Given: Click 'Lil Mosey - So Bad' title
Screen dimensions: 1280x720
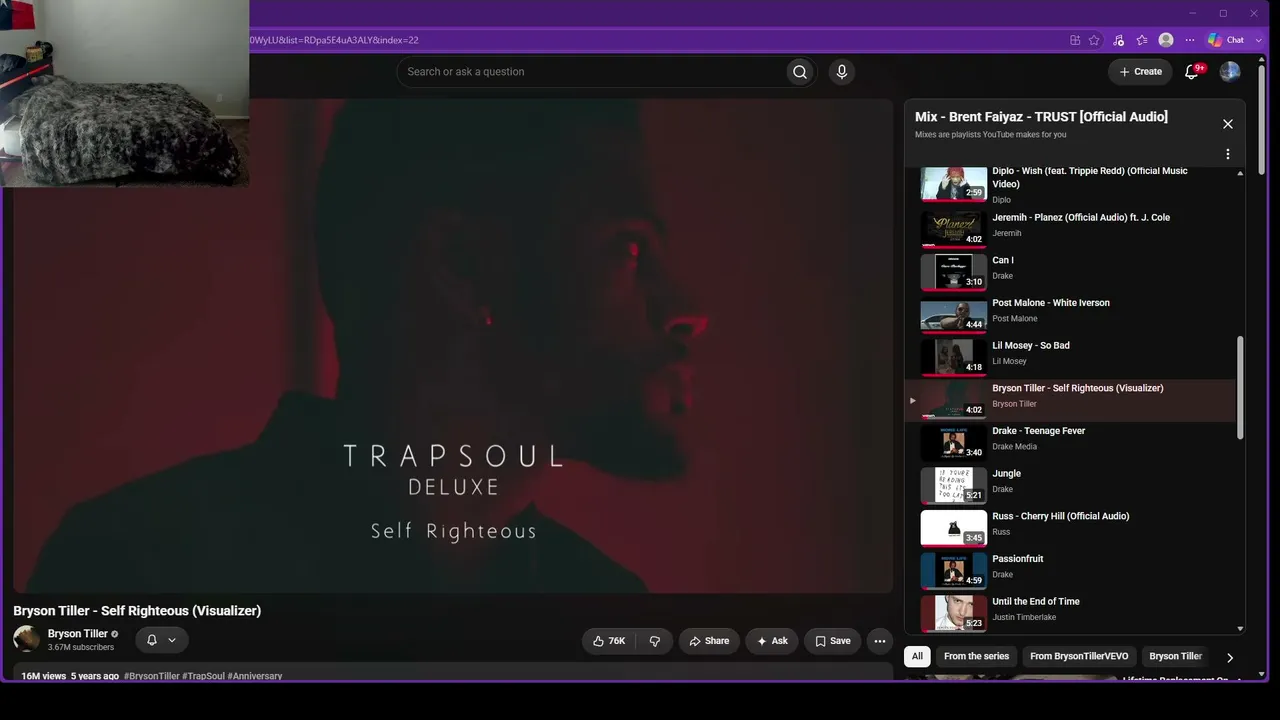Looking at the screenshot, I should (x=1031, y=346).
